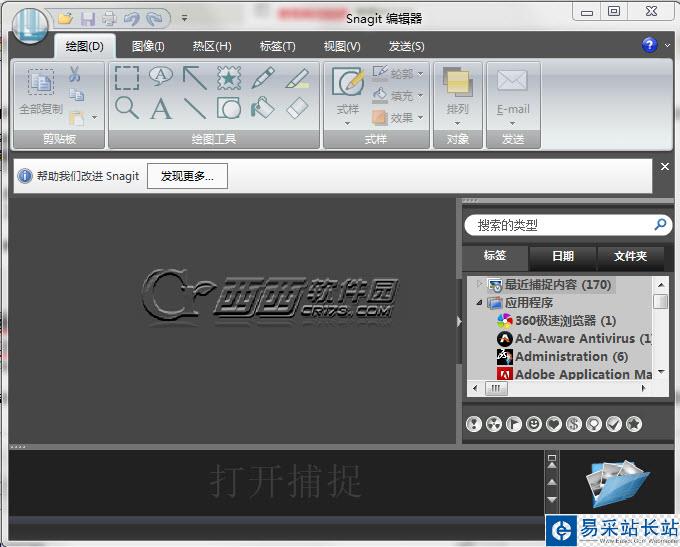This screenshot has width=680, height=547.
Task: Open the quick access toolbar customize dropdown
Action: pyautogui.click(x=184, y=18)
